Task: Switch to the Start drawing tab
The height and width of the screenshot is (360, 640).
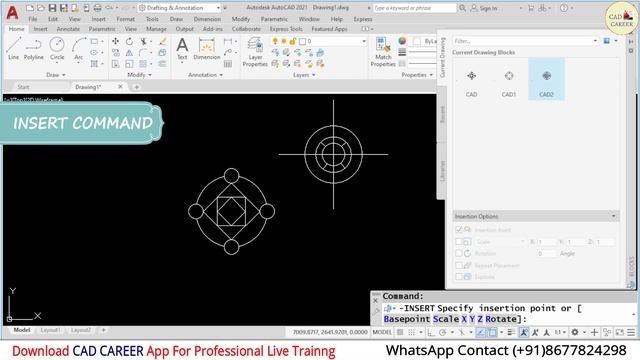Action: pos(23,87)
